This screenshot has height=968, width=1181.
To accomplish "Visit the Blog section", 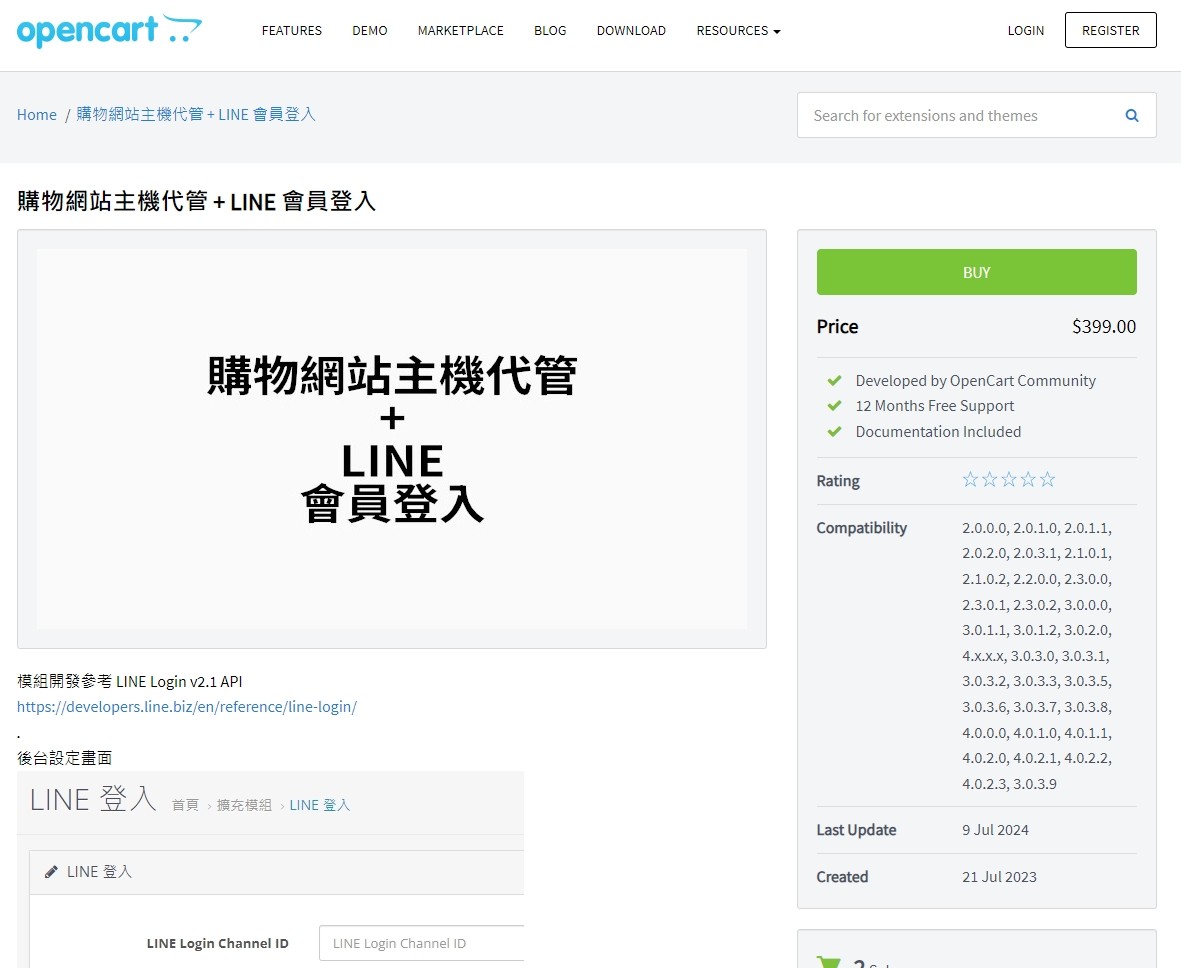I will 550,31.
